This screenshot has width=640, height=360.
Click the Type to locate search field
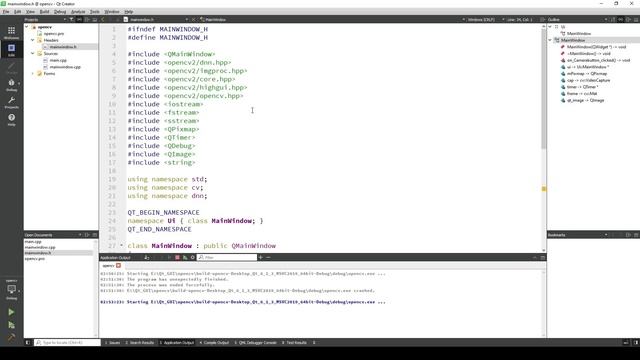(x=67, y=342)
